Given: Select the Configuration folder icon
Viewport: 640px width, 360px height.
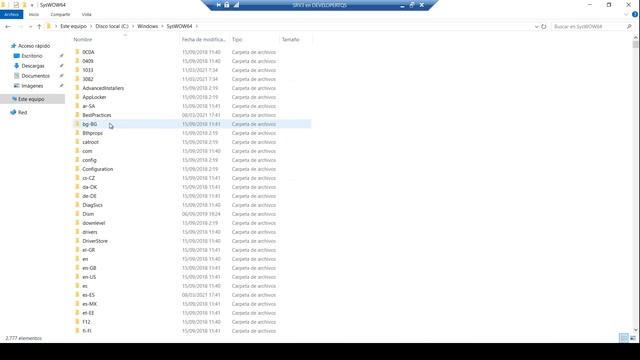Looking at the screenshot, I should pos(77,169).
